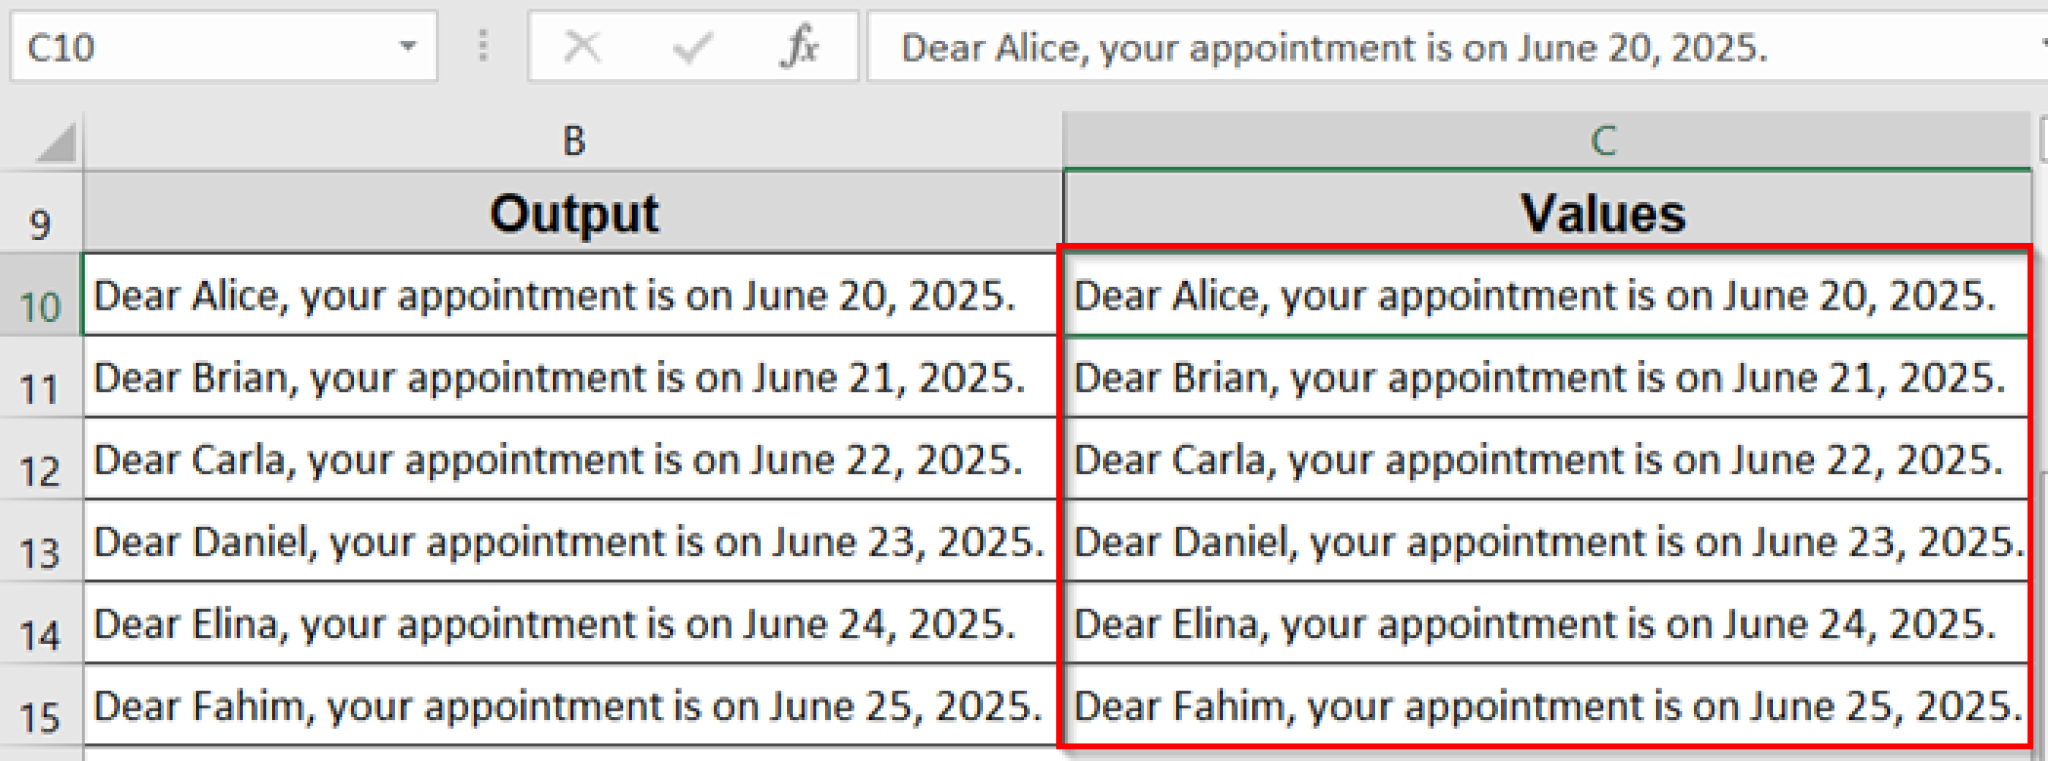The width and height of the screenshot is (2048, 761).
Task: Click inside the Name Box showing C10
Action: pyautogui.click(x=200, y=47)
